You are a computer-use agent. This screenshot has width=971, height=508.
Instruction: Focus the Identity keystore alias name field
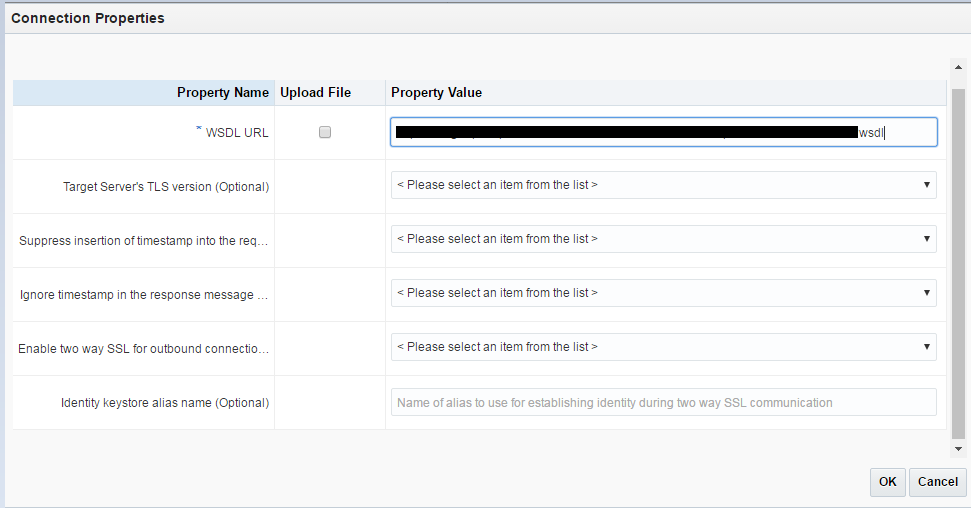point(663,402)
